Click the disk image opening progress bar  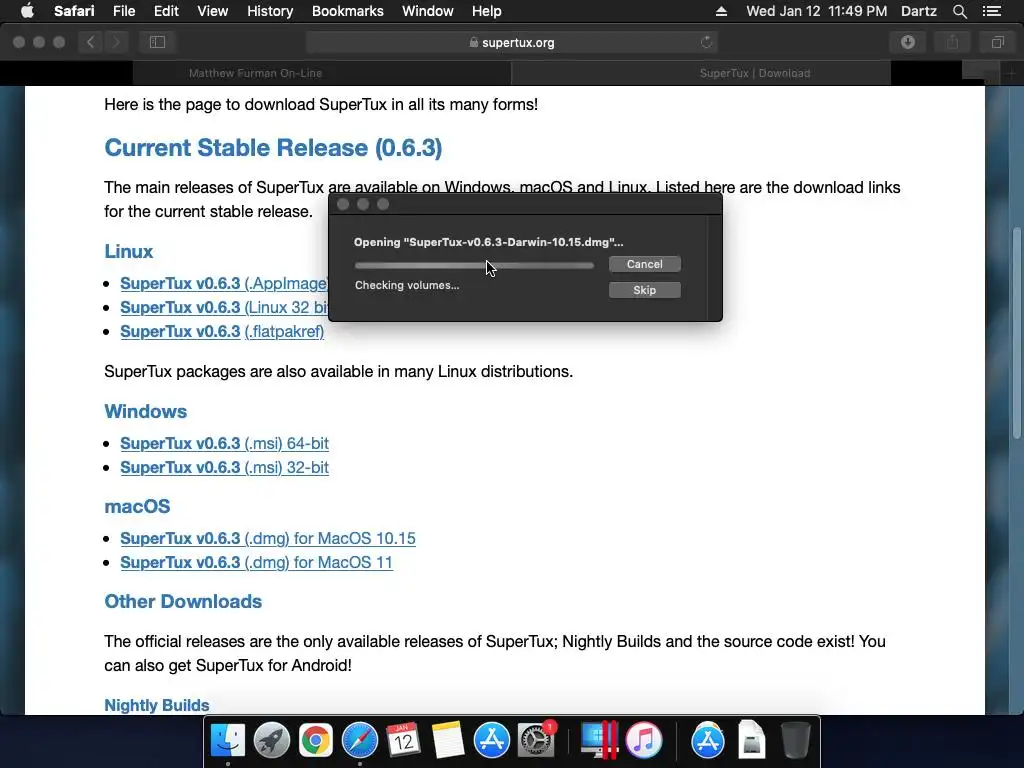click(x=474, y=265)
